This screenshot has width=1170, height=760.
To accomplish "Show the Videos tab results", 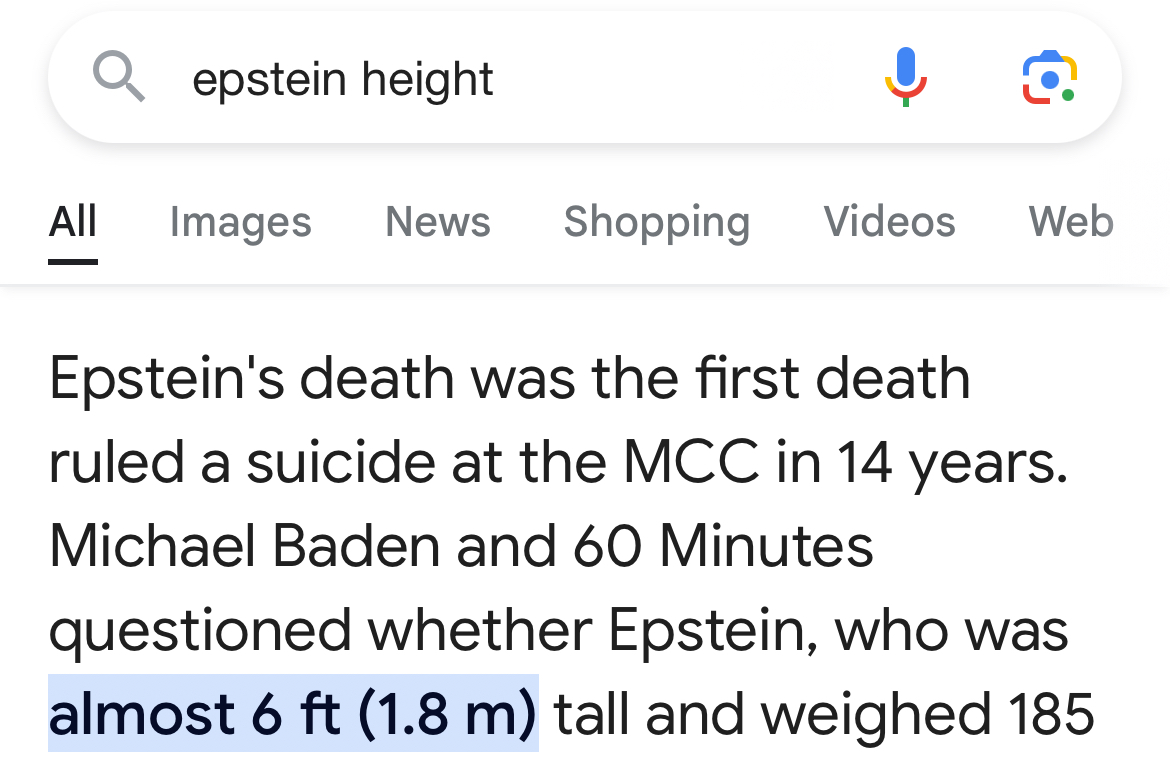I will pyautogui.click(x=889, y=222).
